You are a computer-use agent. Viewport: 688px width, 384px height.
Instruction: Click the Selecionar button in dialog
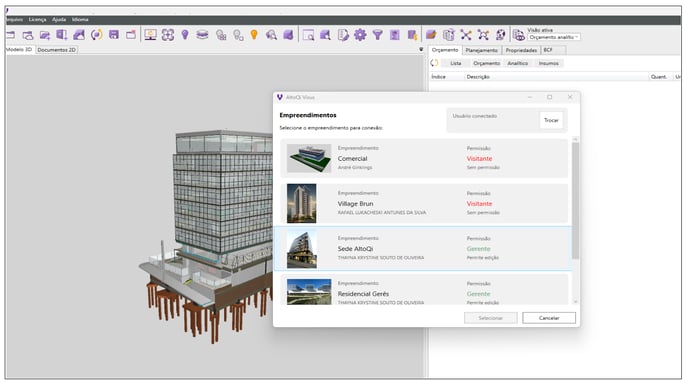(x=491, y=318)
